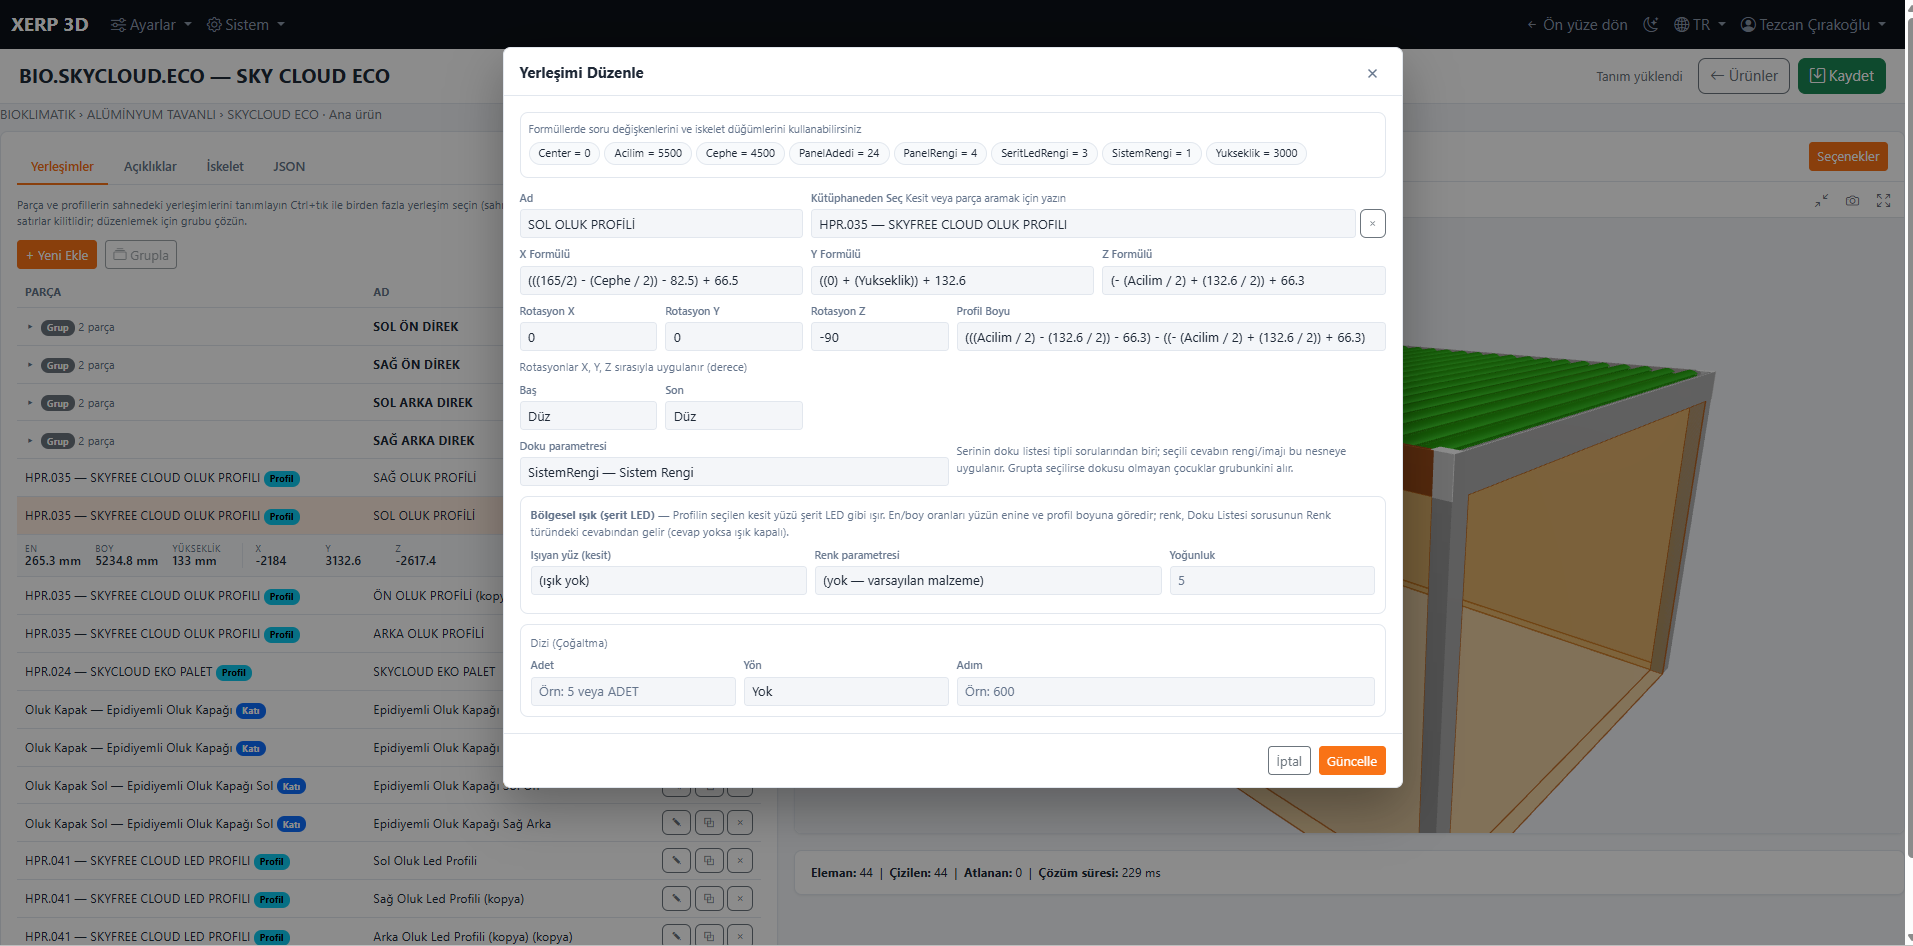The width and height of the screenshot is (1913, 946).
Task: Toggle dark mode with the moon icon
Action: (x=1651, y=24)
